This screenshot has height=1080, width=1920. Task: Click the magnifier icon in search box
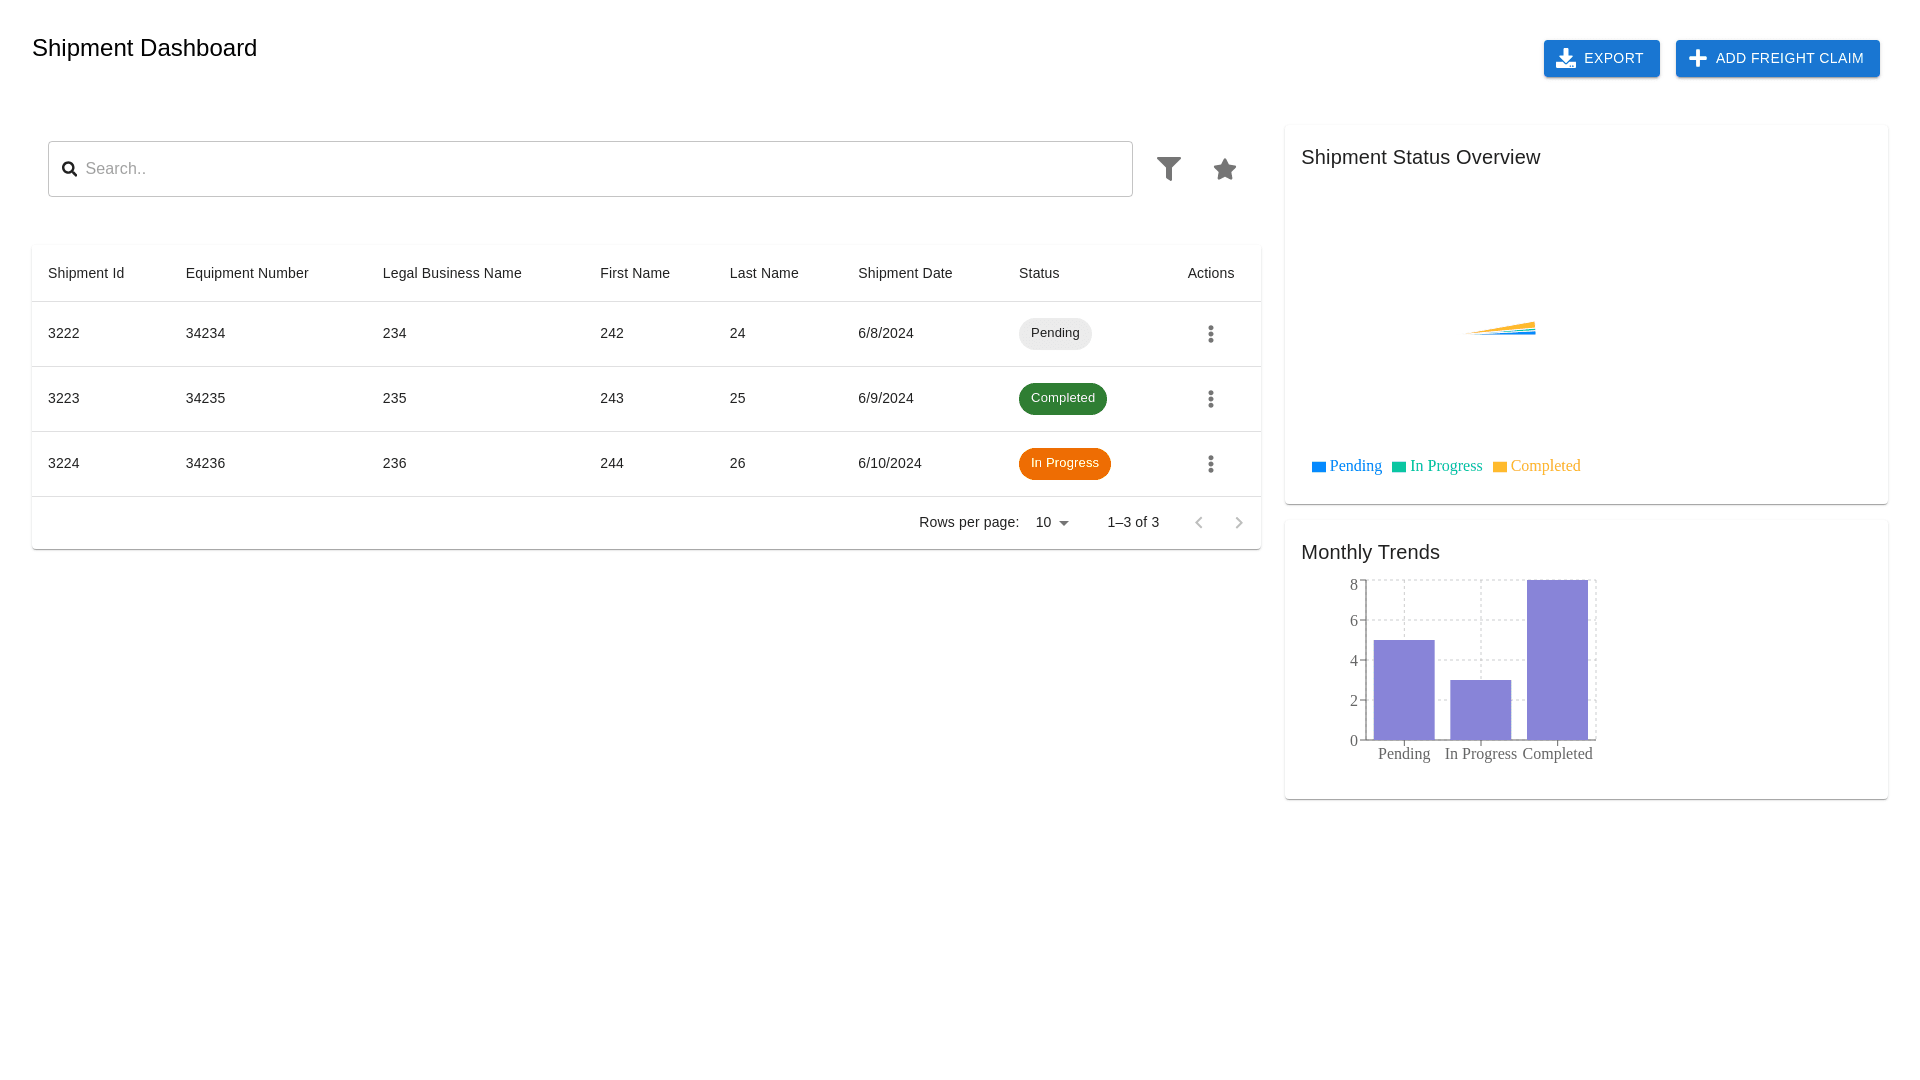pos(69,169)
